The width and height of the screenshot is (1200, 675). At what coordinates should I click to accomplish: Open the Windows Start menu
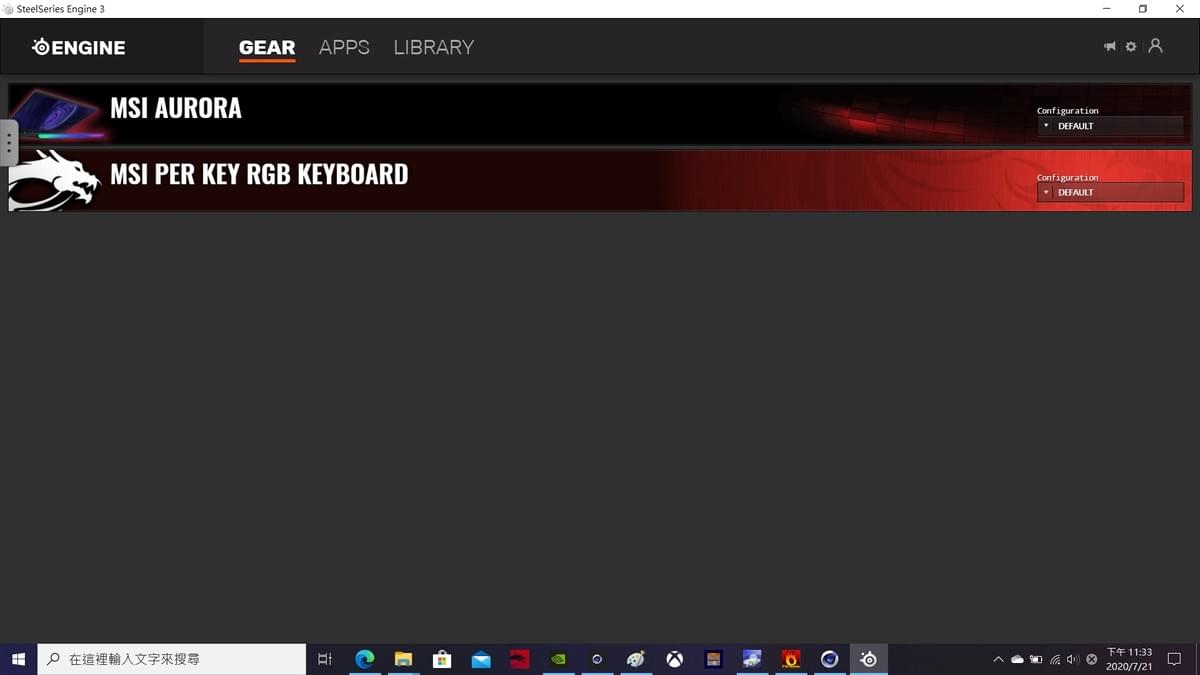[18, 659]
